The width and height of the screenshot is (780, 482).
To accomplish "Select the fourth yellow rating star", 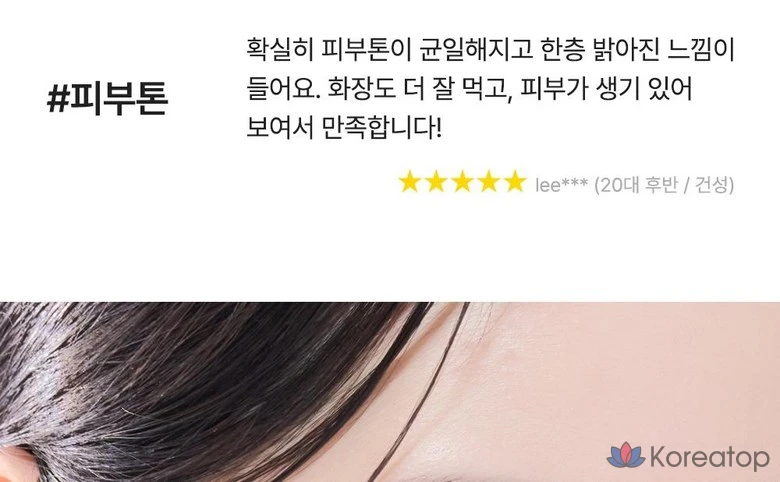I will tap(489, 182).
